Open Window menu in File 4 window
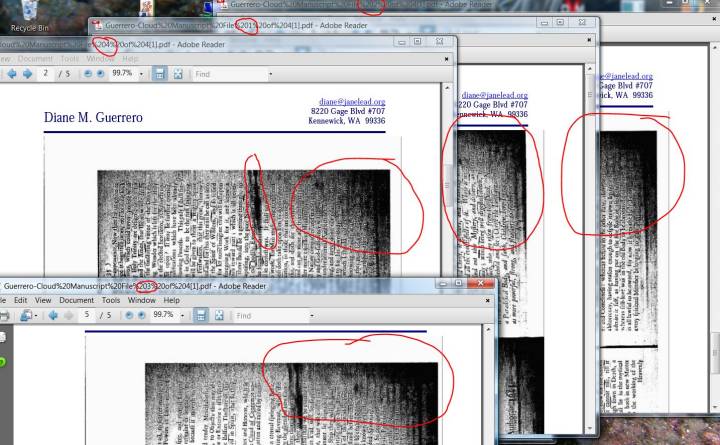Image resolution: width=720 pixels, height=445 pixels. [x=100, y=59]
